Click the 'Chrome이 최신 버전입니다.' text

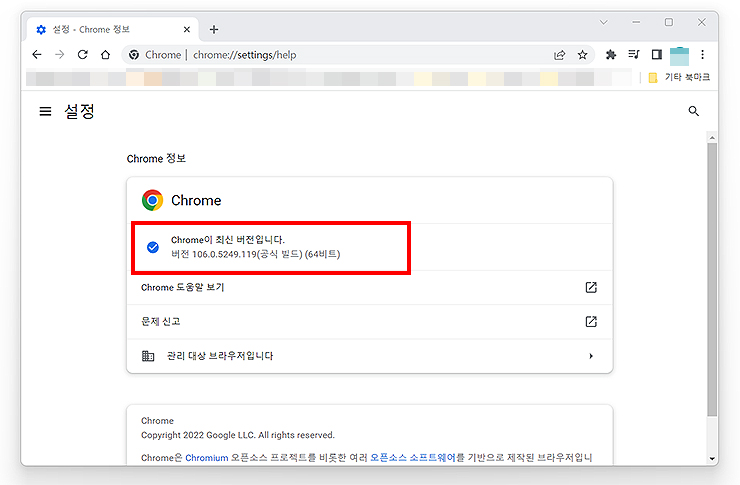(227, 240)
